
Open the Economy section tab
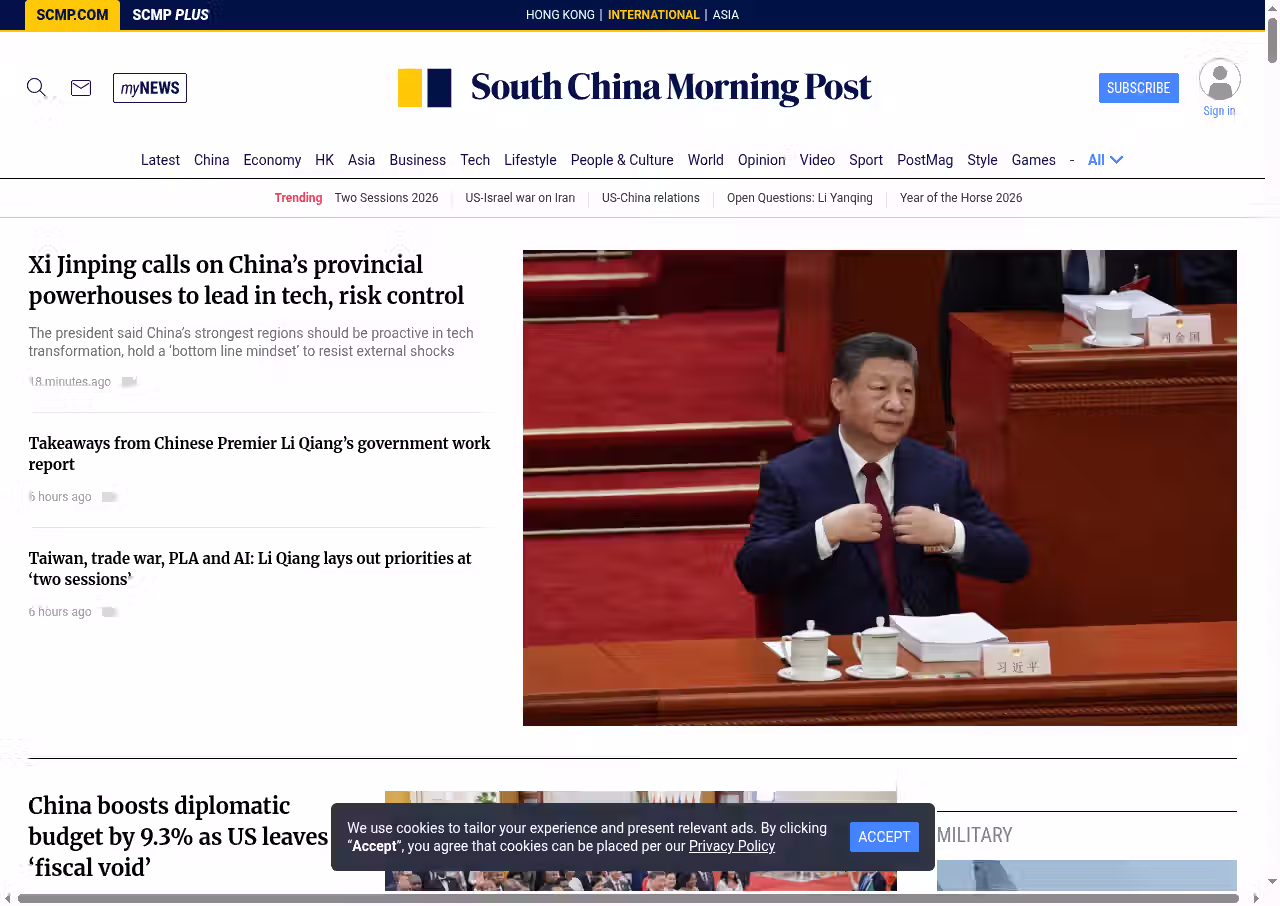click(272, 160)
